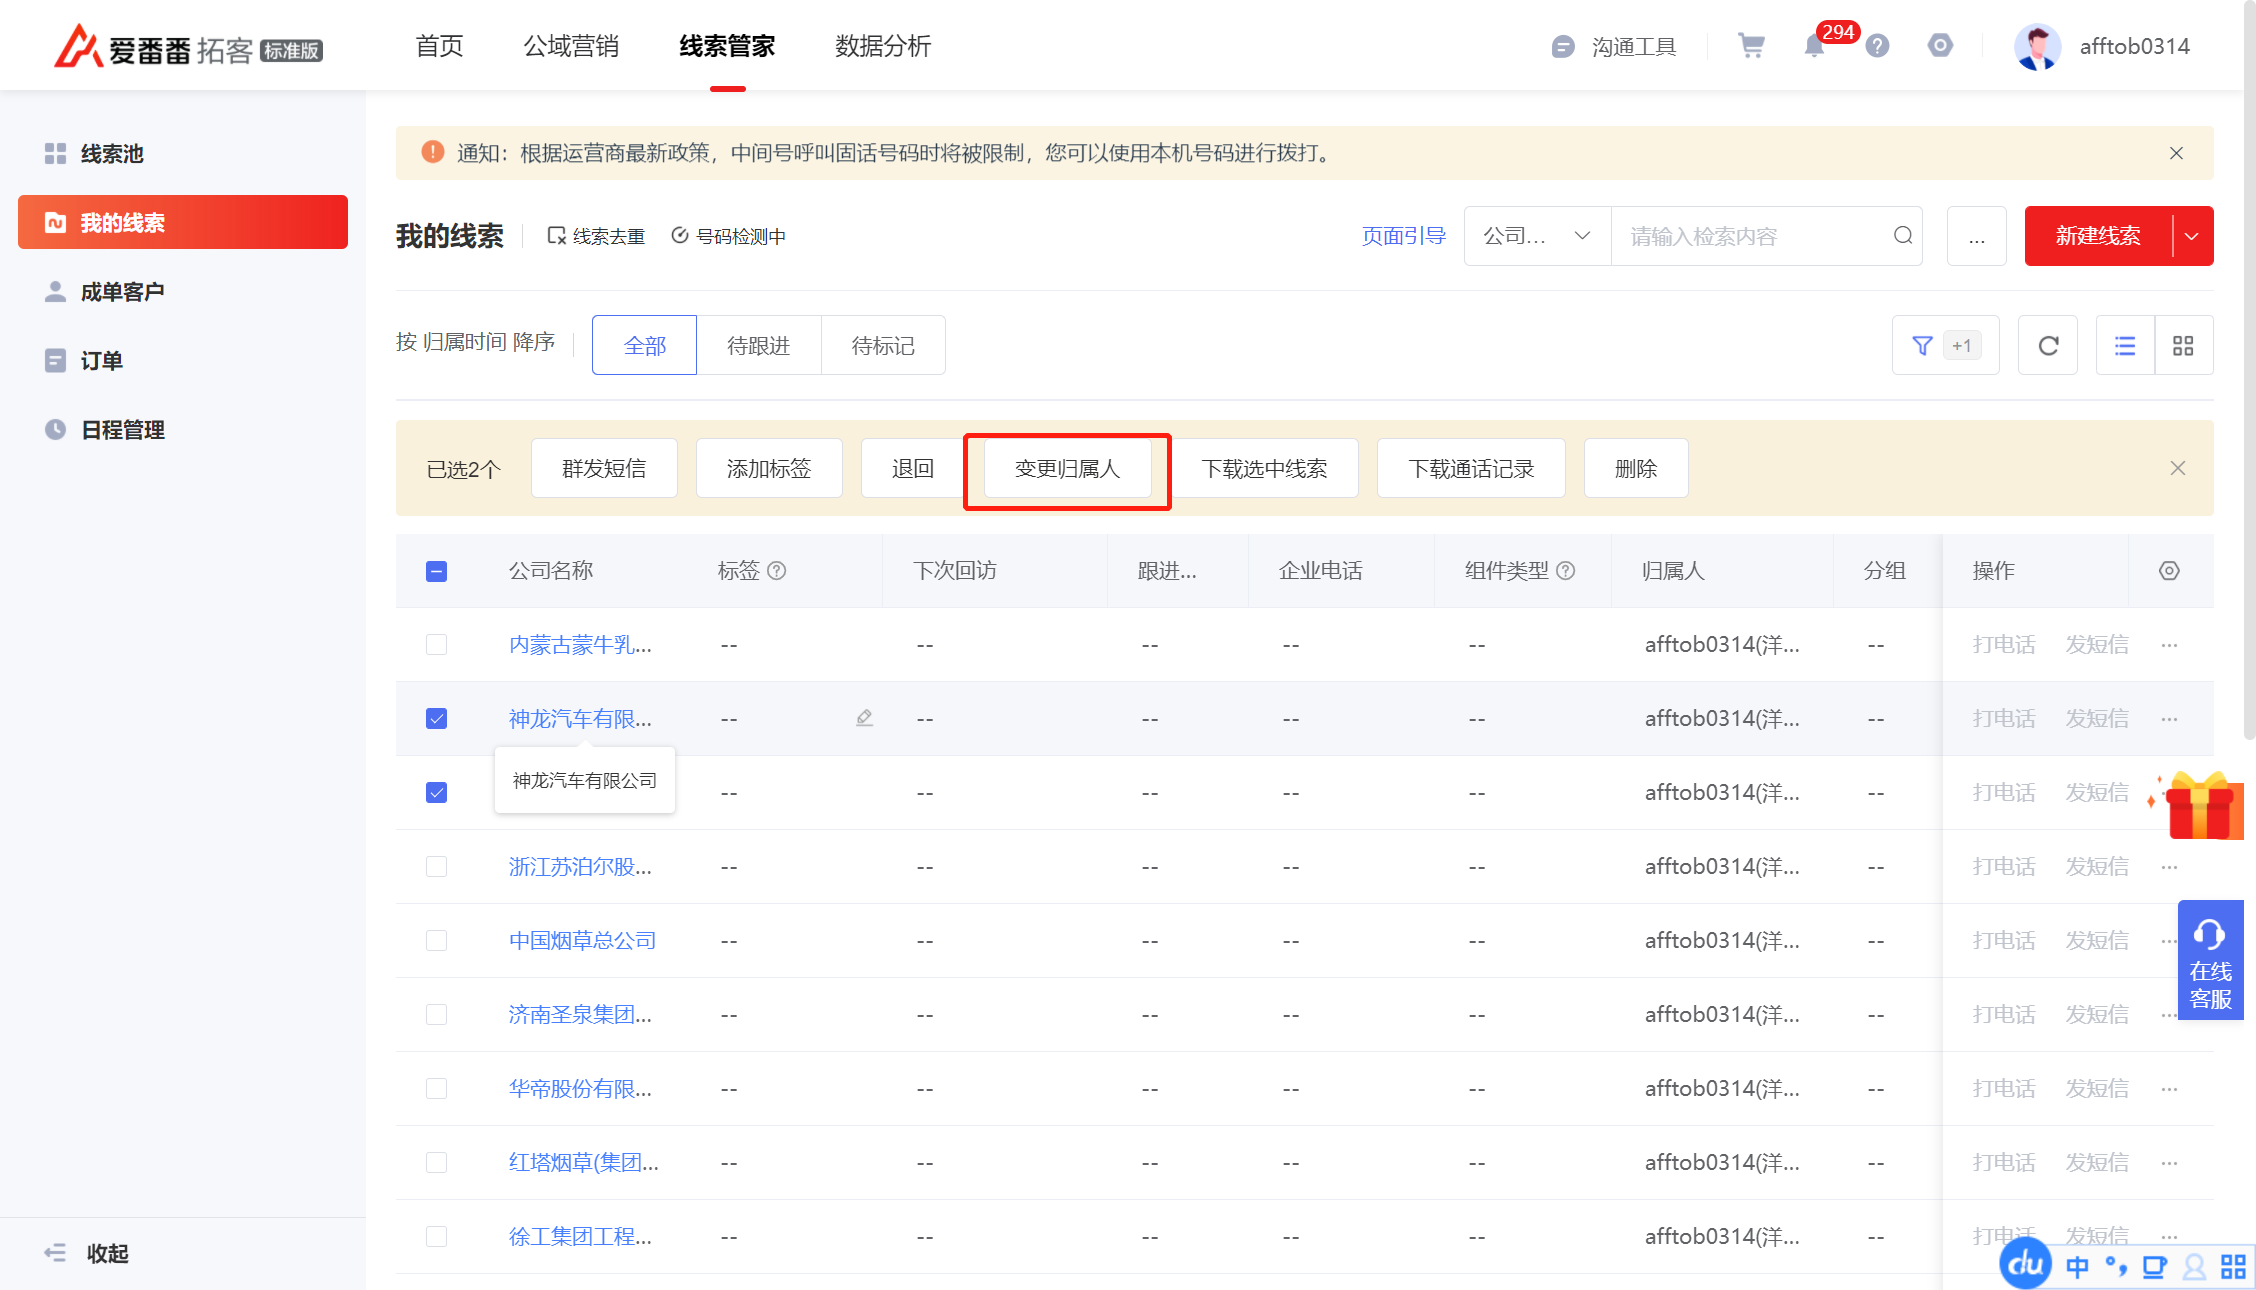Go to 首页 tab
This screenshot has height=1290, width=2256.
[x=439, y=46]
